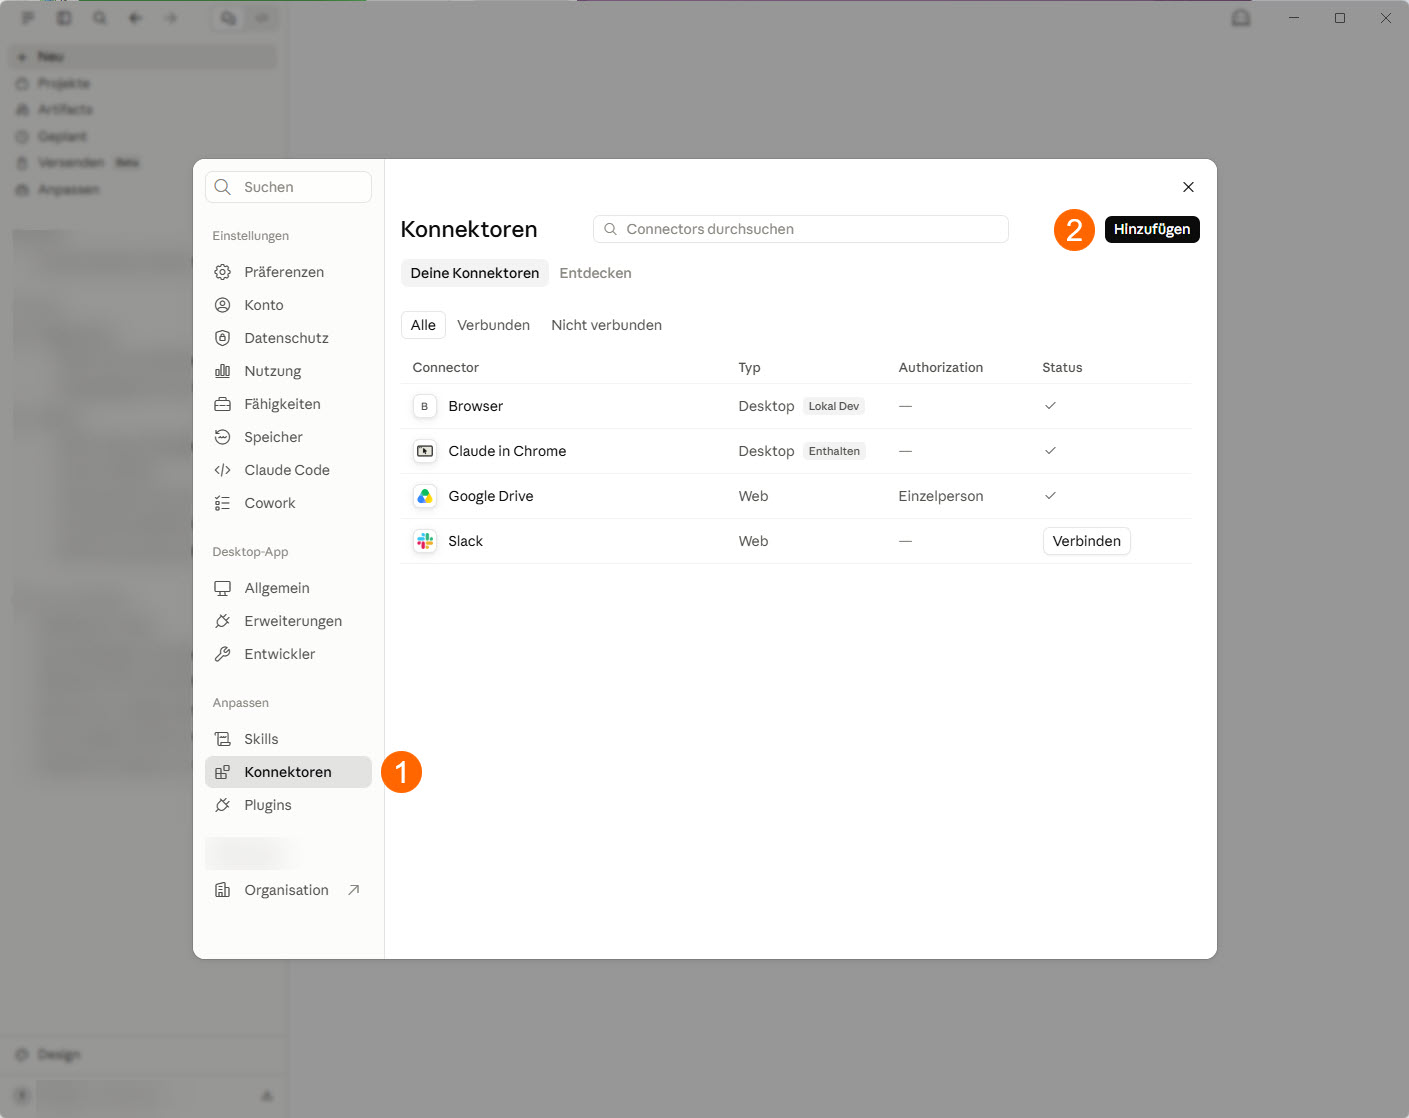The image size is (1409, 1118).
Task: Select the Allgemein monitor icon
Action: tap(223, 588)
